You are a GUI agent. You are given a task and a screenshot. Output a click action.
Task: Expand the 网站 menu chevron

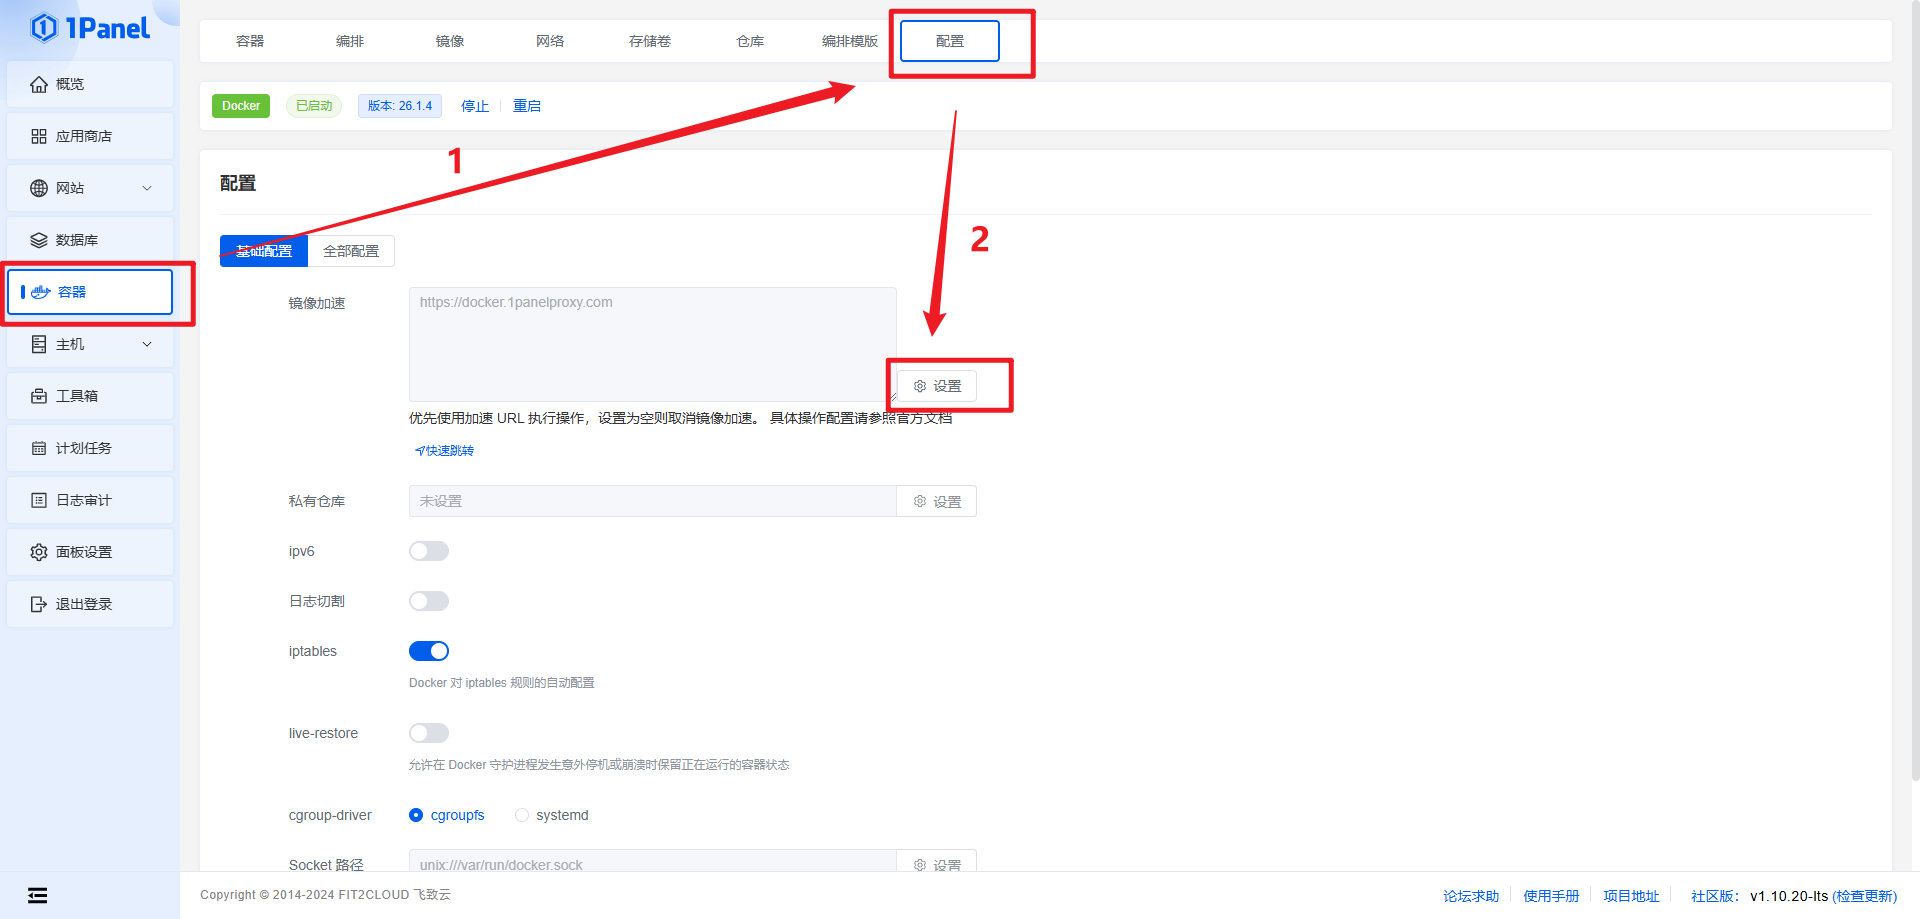pyautogui.click(x=147, y=188)
